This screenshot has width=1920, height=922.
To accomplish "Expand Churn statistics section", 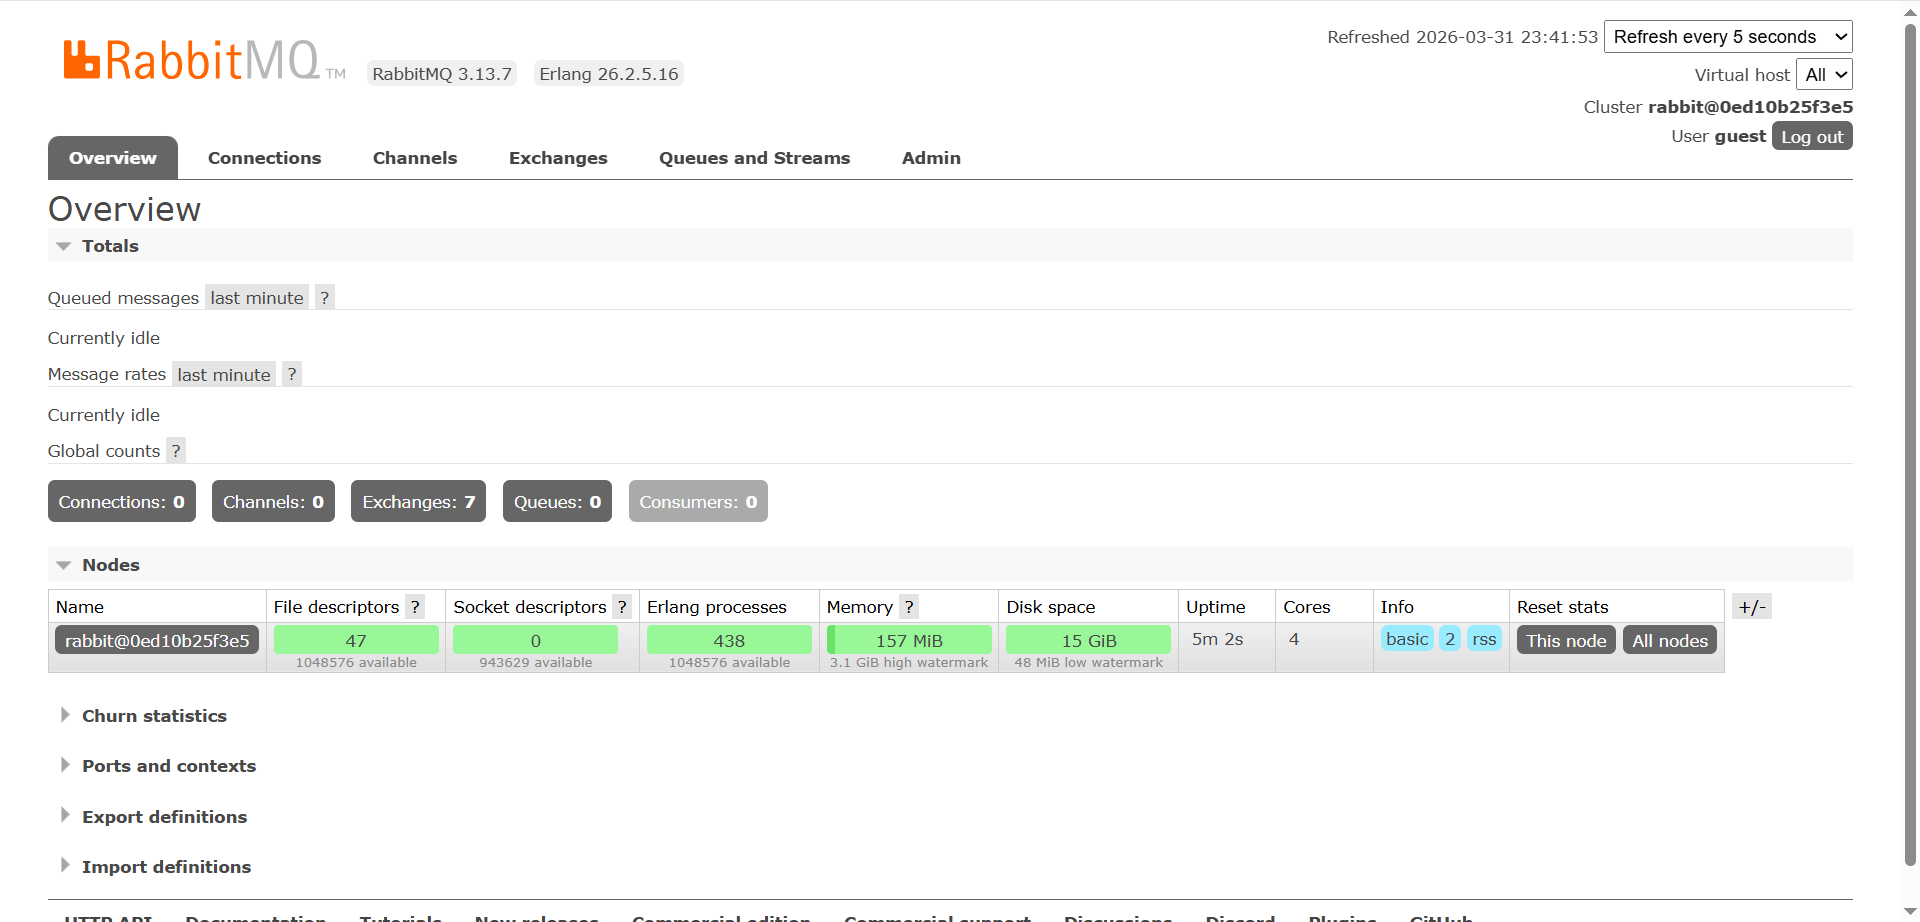I will pyautogui.click(x=154, y=716).
